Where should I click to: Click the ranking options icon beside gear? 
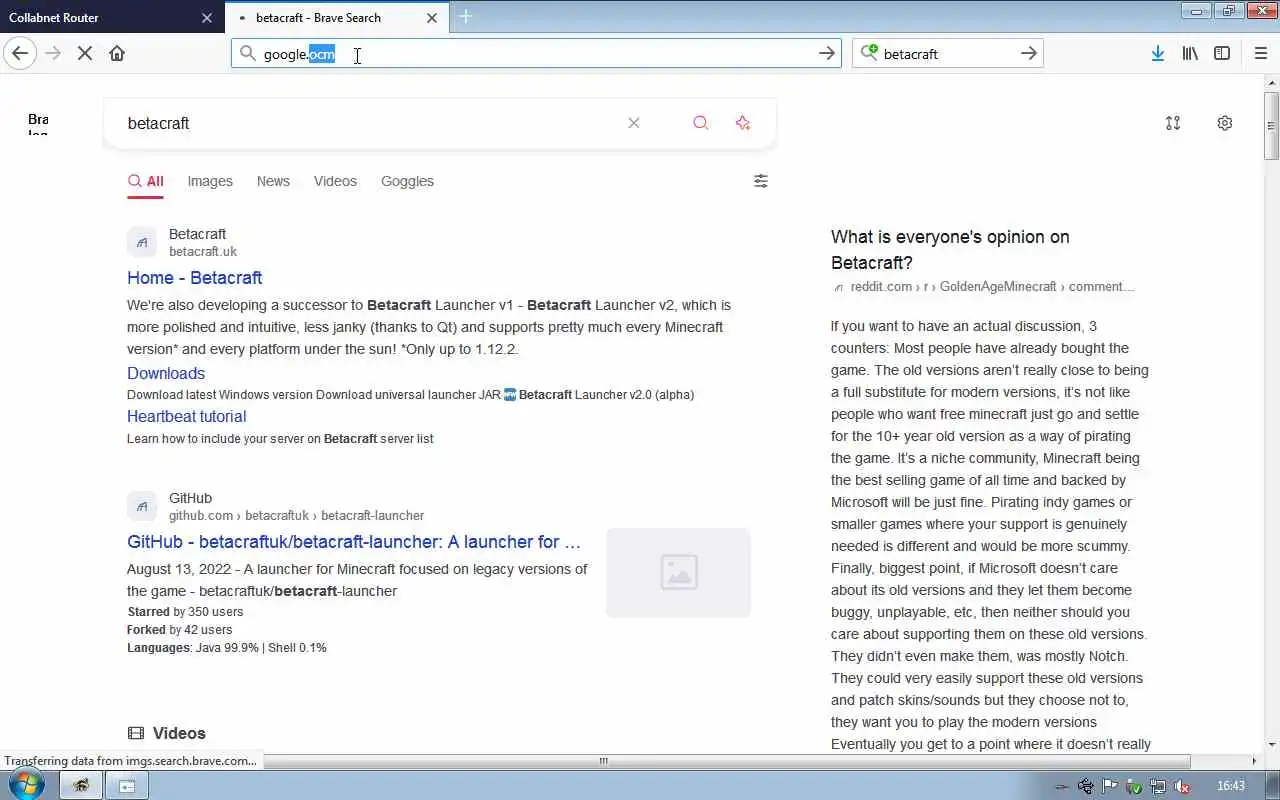tap(1173, 123)
